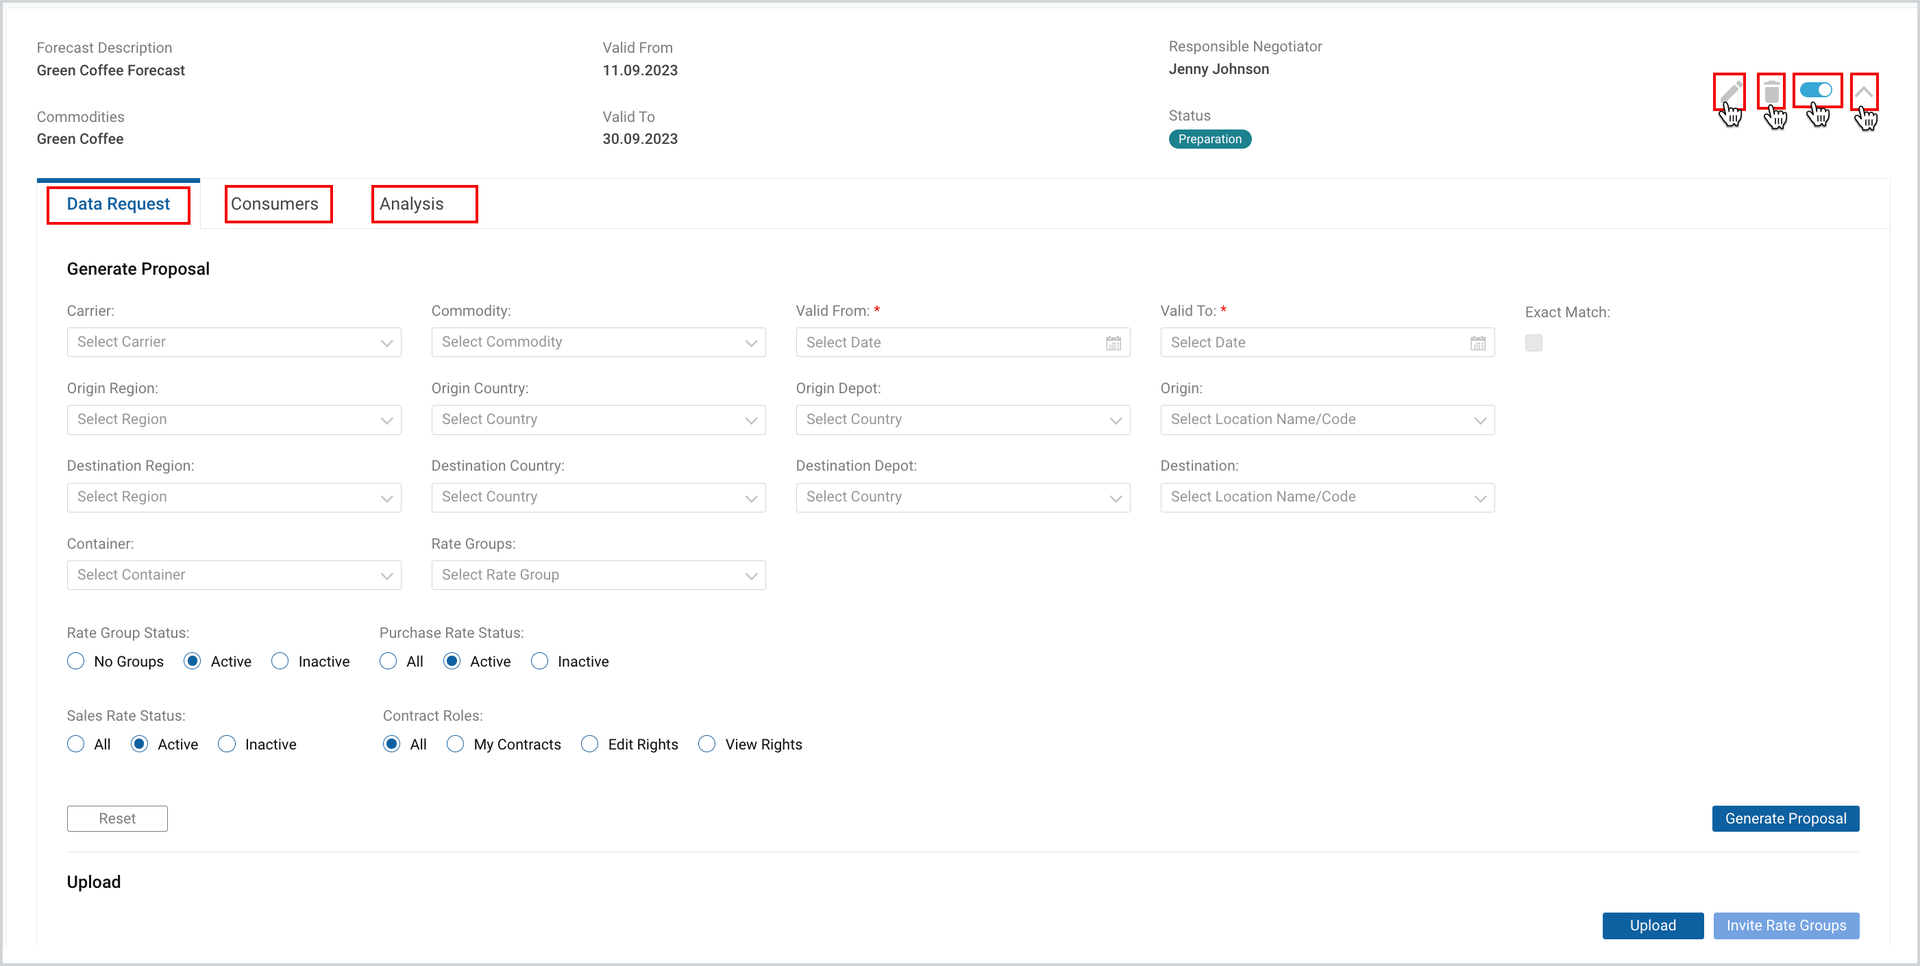Choose View Rights contract role

[707, 744]
